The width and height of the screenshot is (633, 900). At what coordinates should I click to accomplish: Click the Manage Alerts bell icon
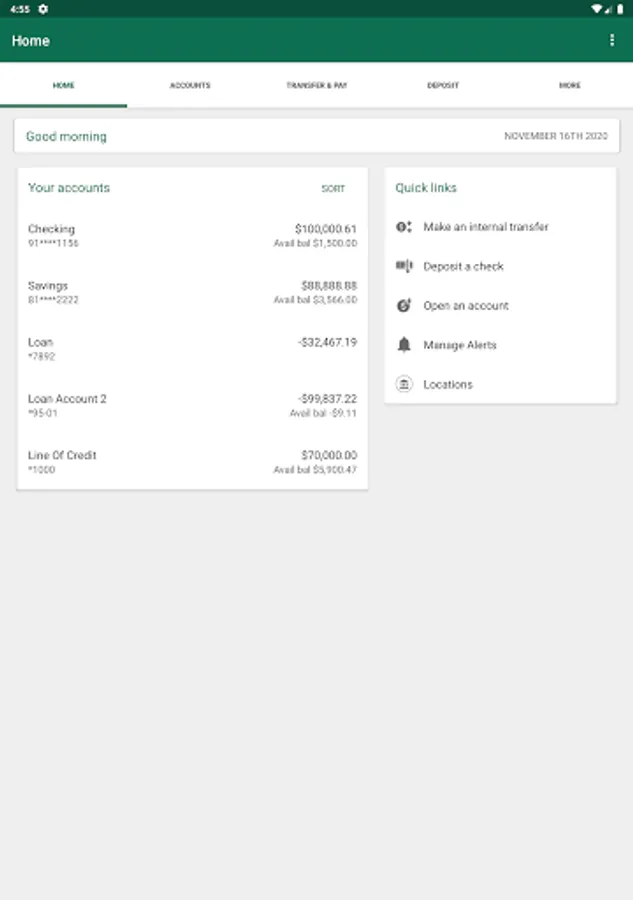[x=404, y=344]
